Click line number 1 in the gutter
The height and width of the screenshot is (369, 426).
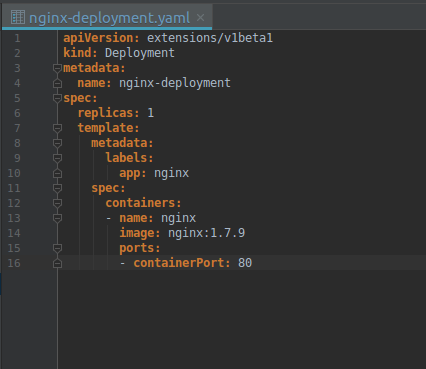17,38
